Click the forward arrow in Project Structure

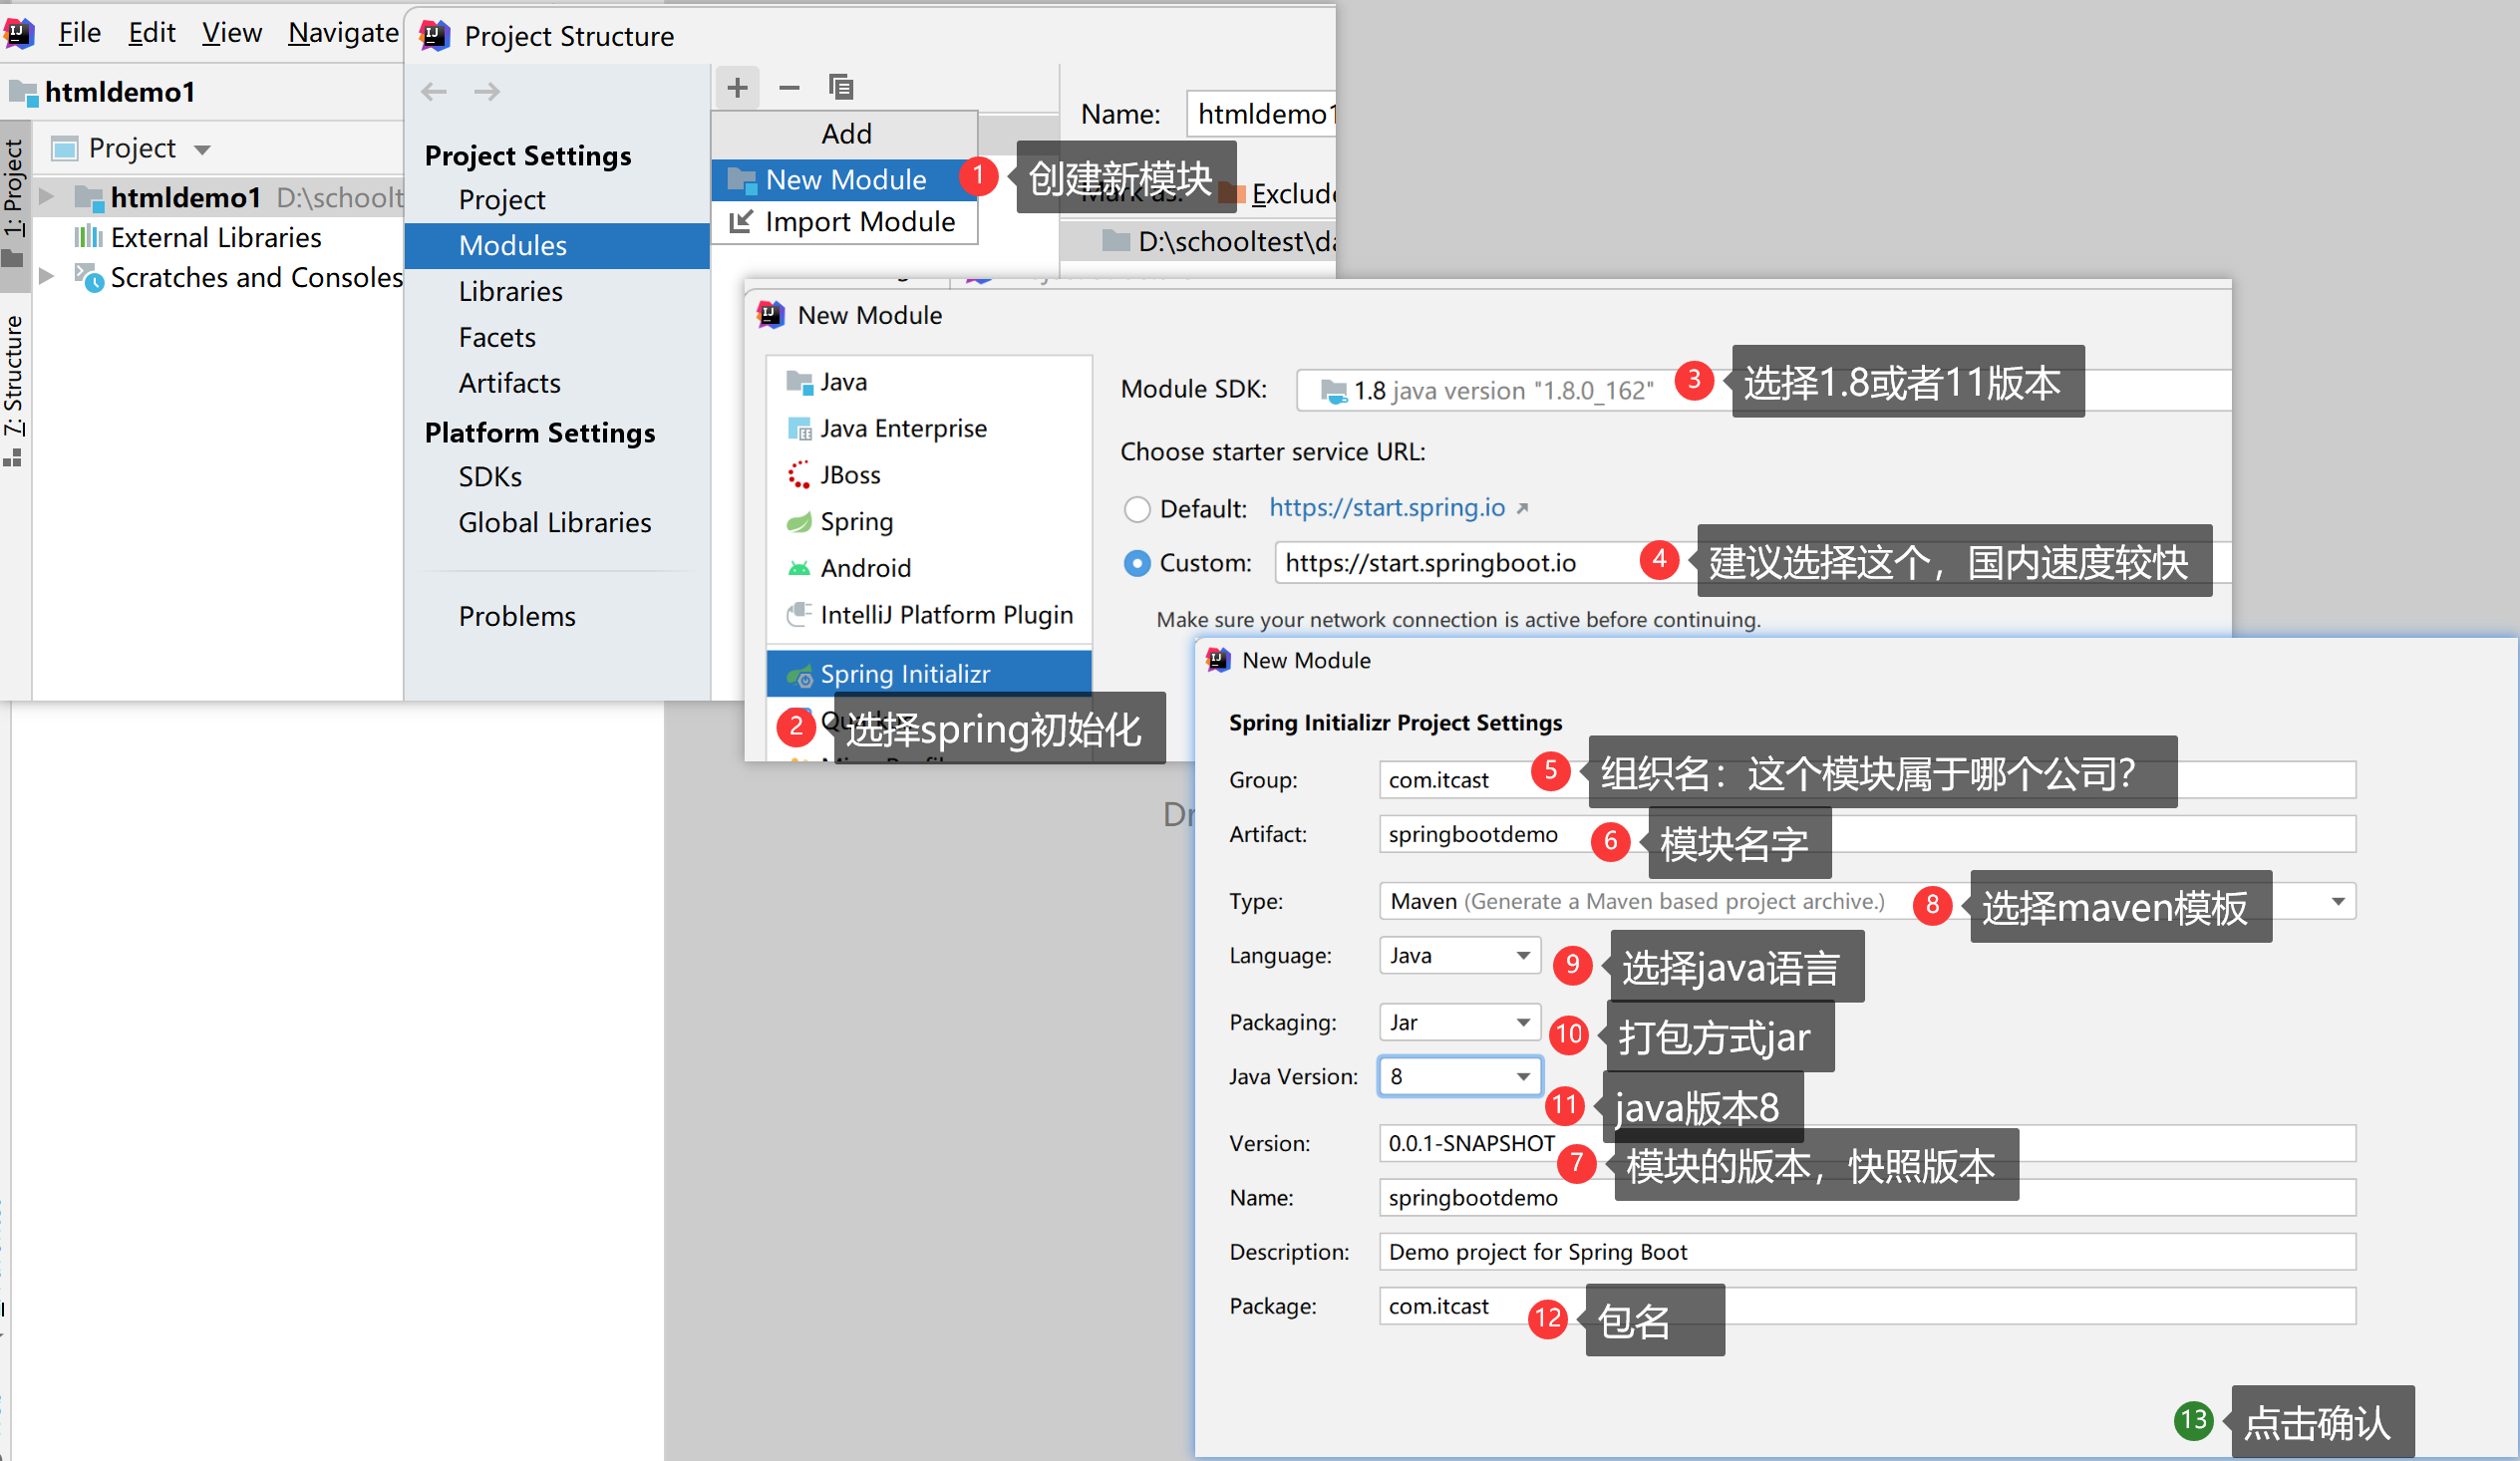coord(487,92)
